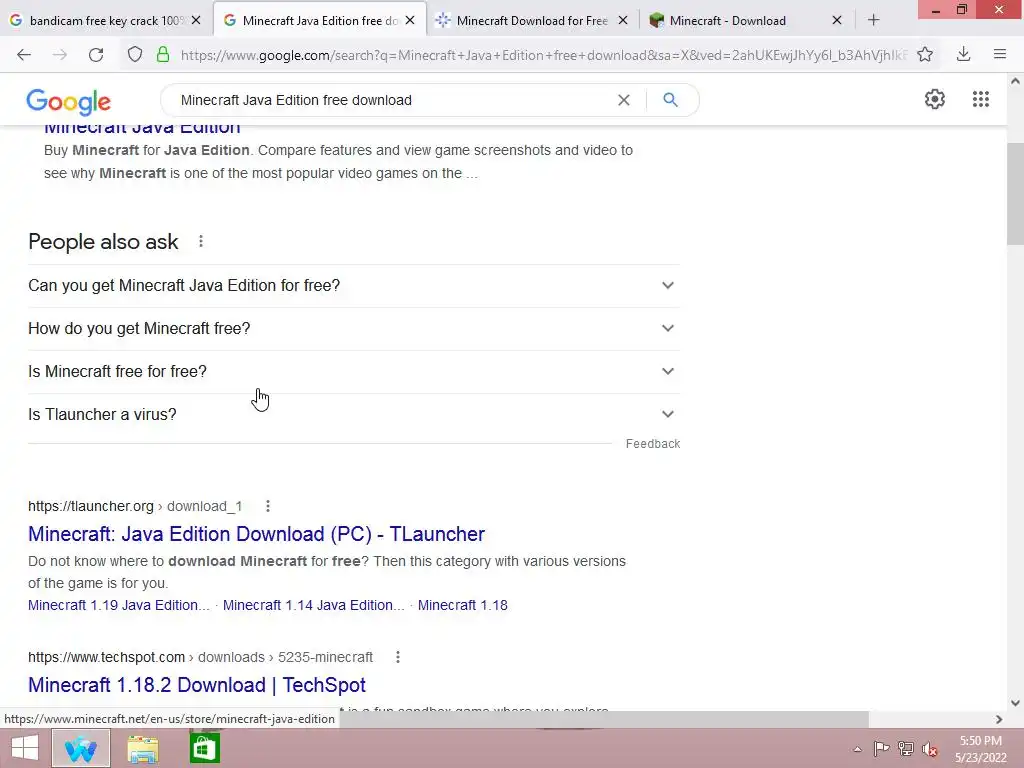Open Google quick settings gear
1024x768 pixels.
pos(935,99)
